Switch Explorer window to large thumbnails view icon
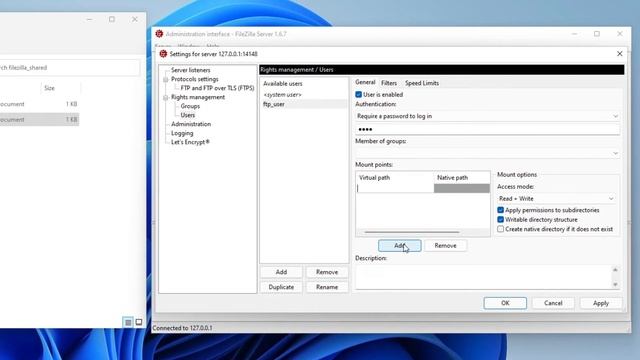Viewport: 640px width, 360px height. pyautogui.click(x=139, y=322)
